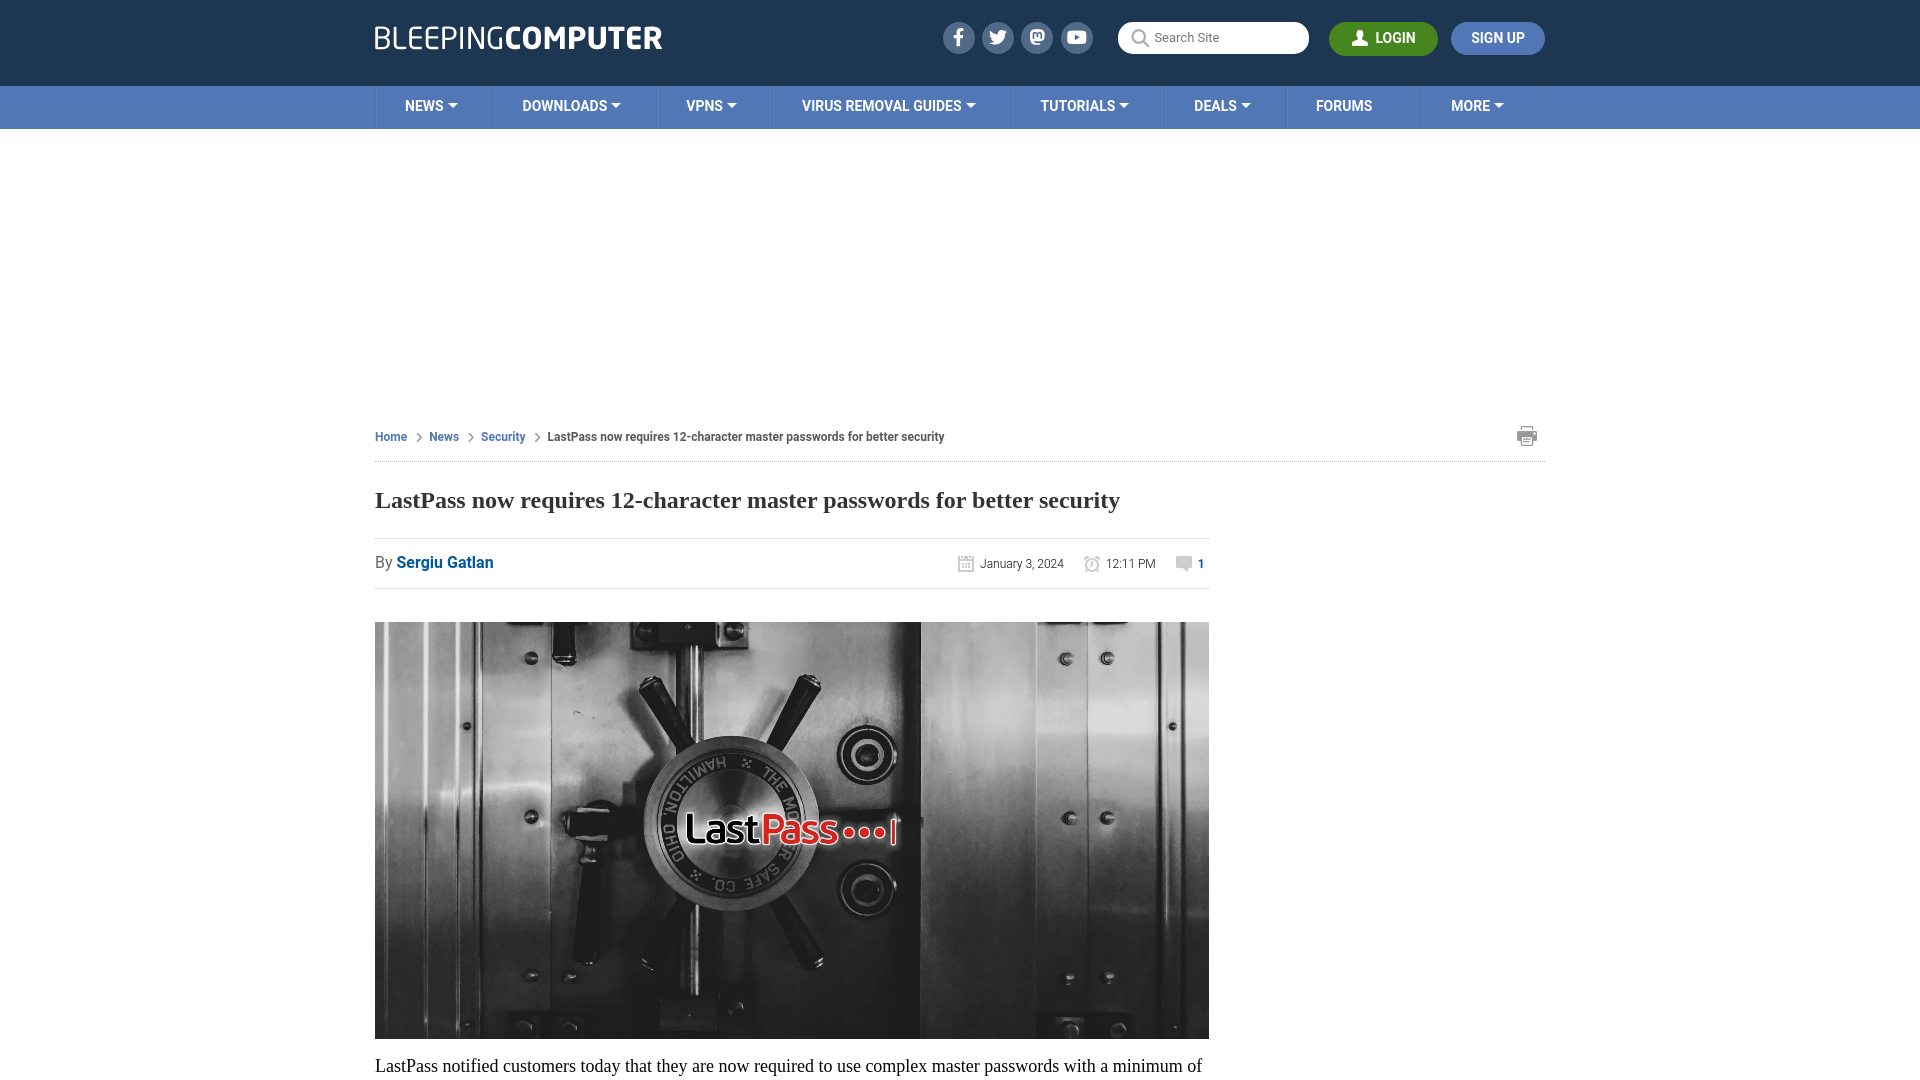1920x1080 pixels.
Task: Open BleepingComputer YouTube channel
Action: click(x=1077, y=37)
